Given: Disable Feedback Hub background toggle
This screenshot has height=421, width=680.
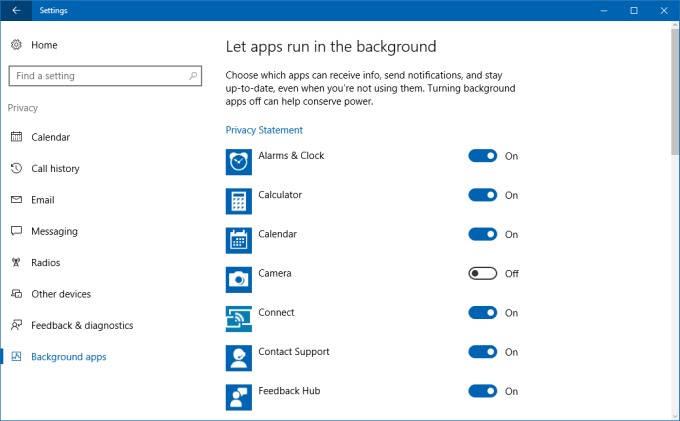Looking at the screenshot, I should pyautogui.click(x=483, y=391).
